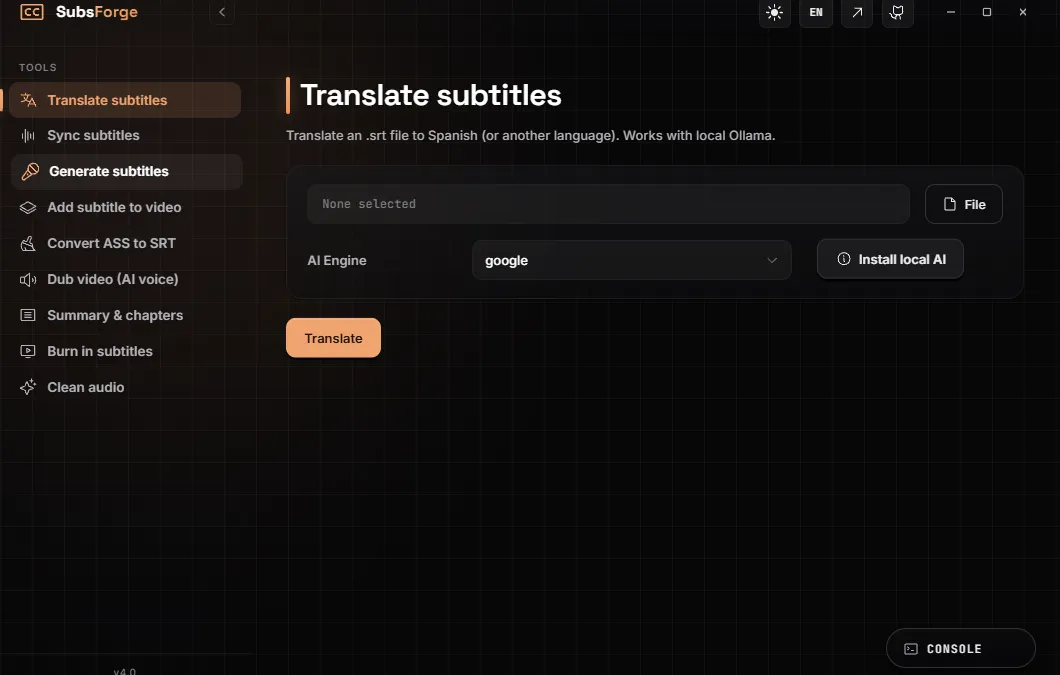Maximize the SubsForge window
The width and height of the screenshot is (1060, 675).
987,12
